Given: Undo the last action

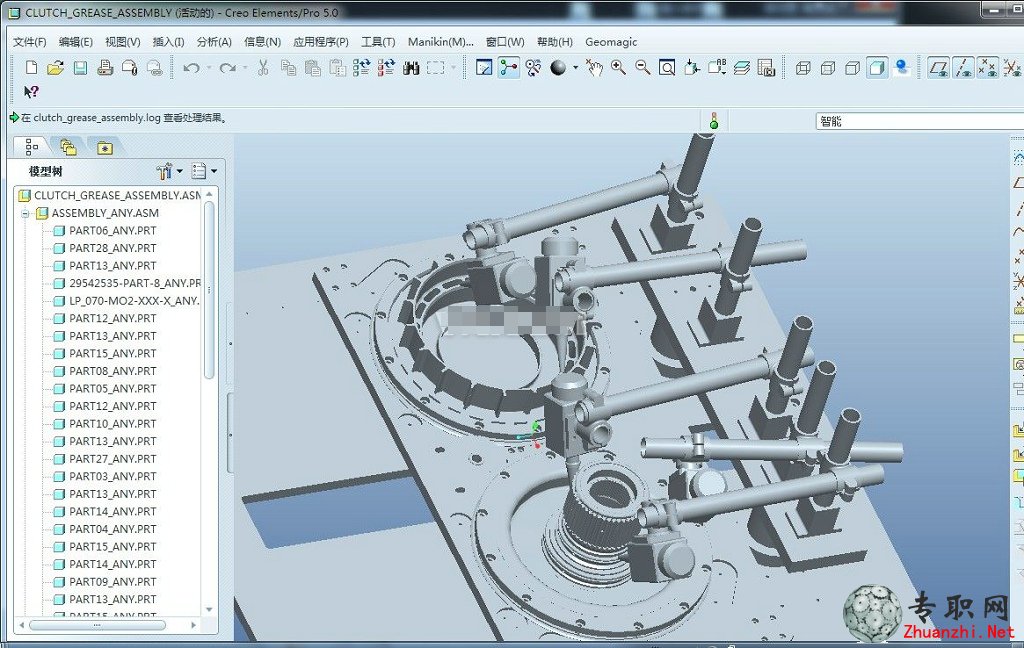Looking at the screenshot, I should pos(191,67).
